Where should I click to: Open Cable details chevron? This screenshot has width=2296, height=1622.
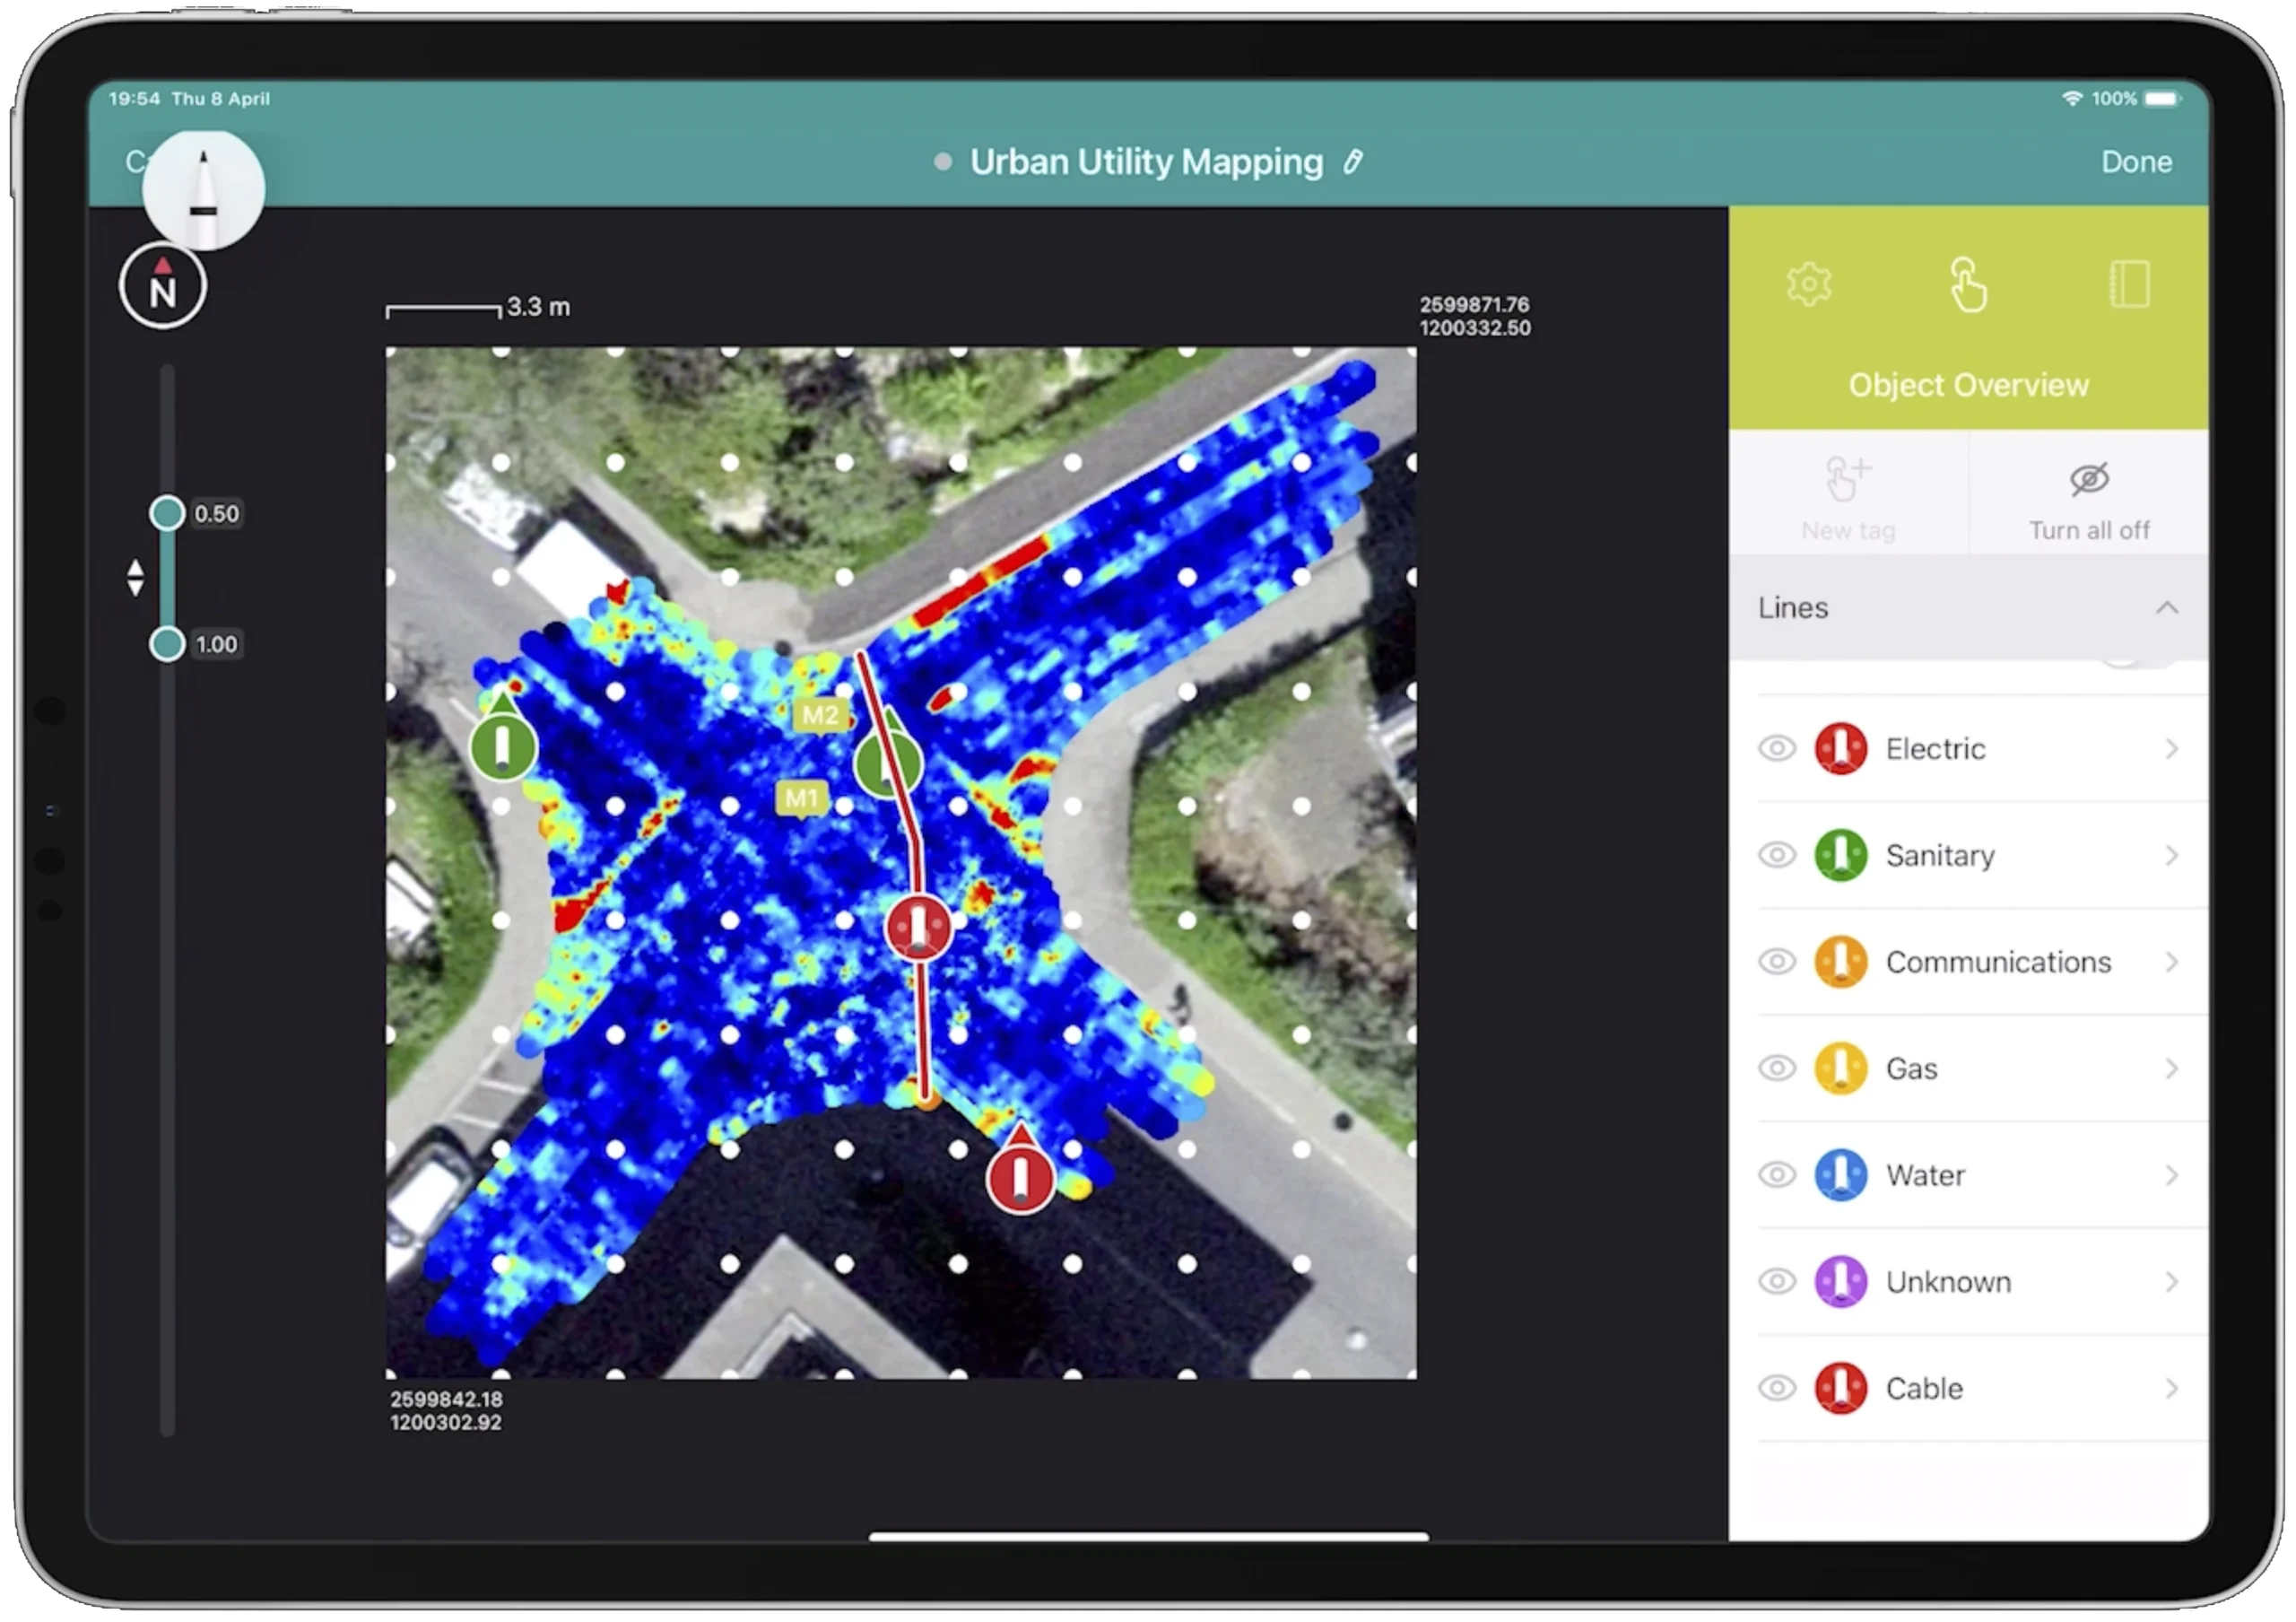[x=2171, y=1388]
